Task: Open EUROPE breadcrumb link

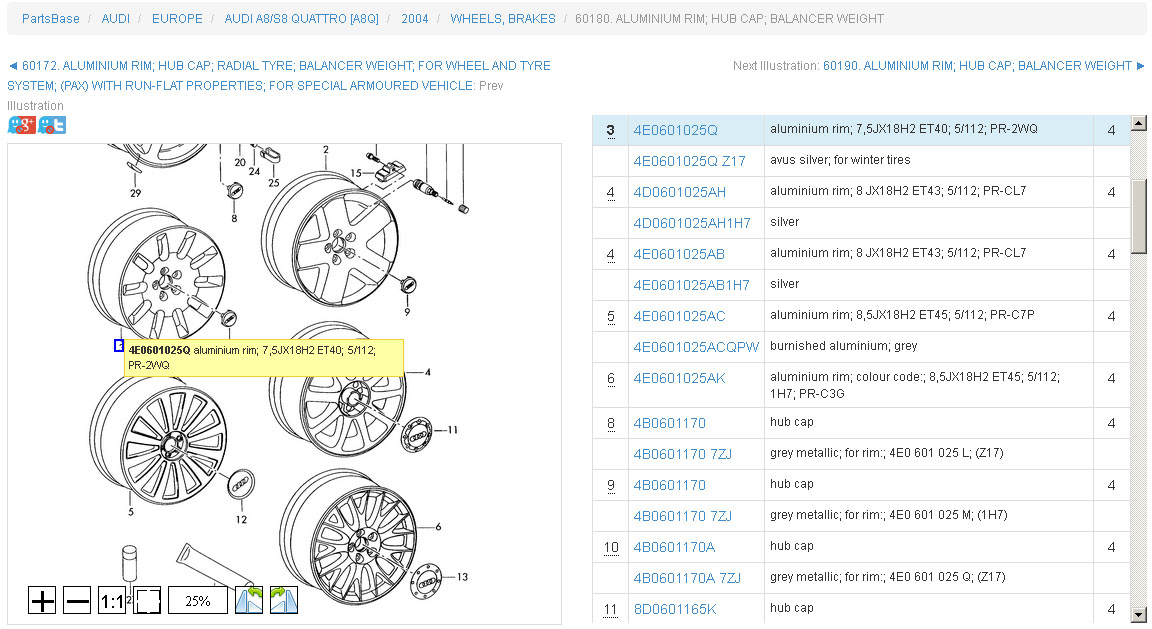Action: pos(177,19)
